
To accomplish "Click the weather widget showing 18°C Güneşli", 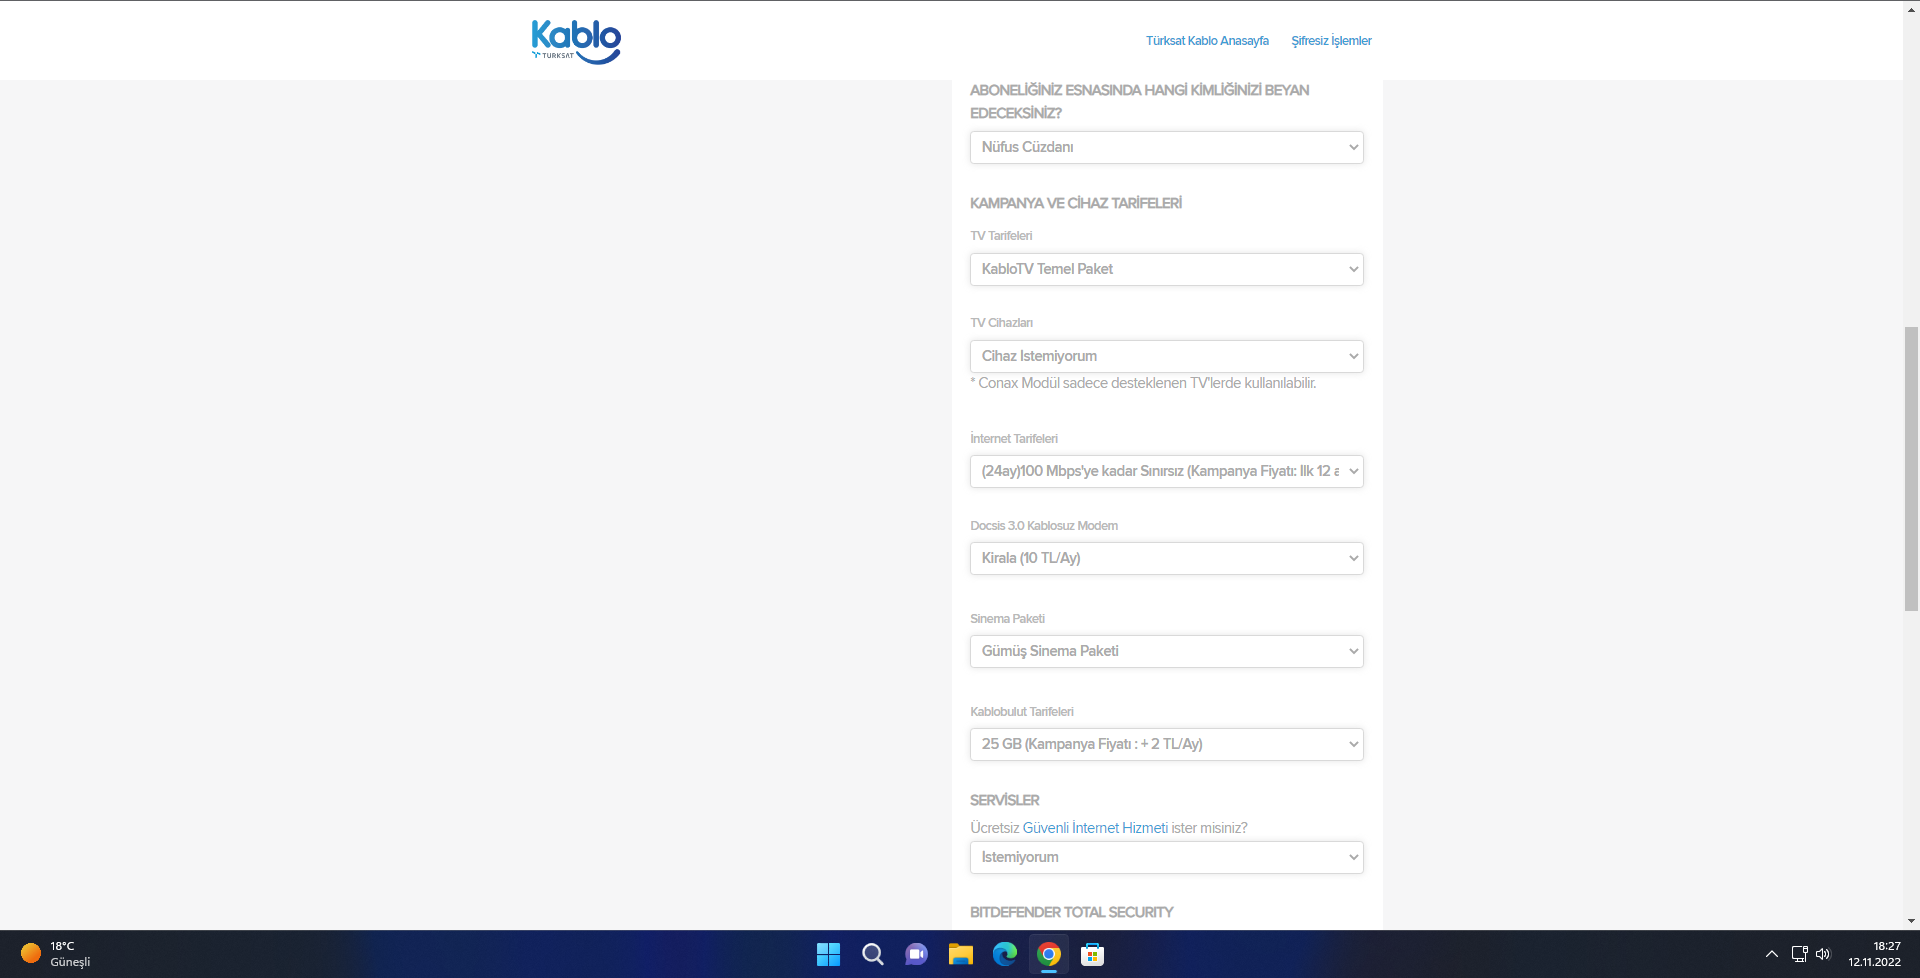I will click(x=50, y=954).
